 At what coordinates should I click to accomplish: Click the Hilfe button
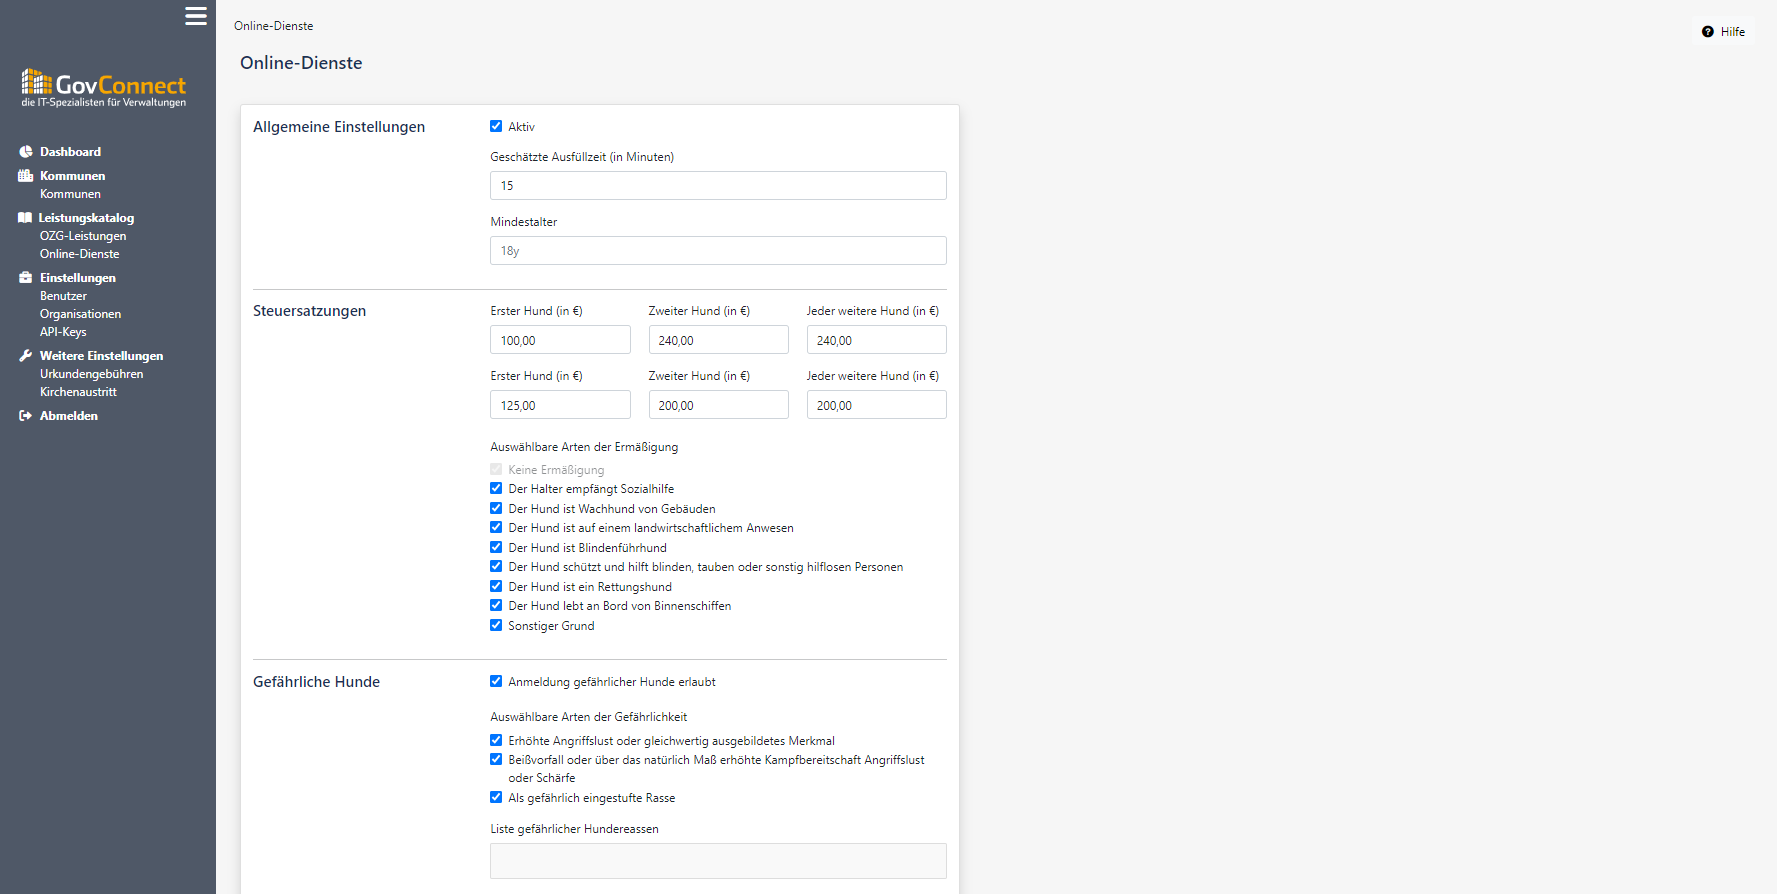tap(1724, 32)
